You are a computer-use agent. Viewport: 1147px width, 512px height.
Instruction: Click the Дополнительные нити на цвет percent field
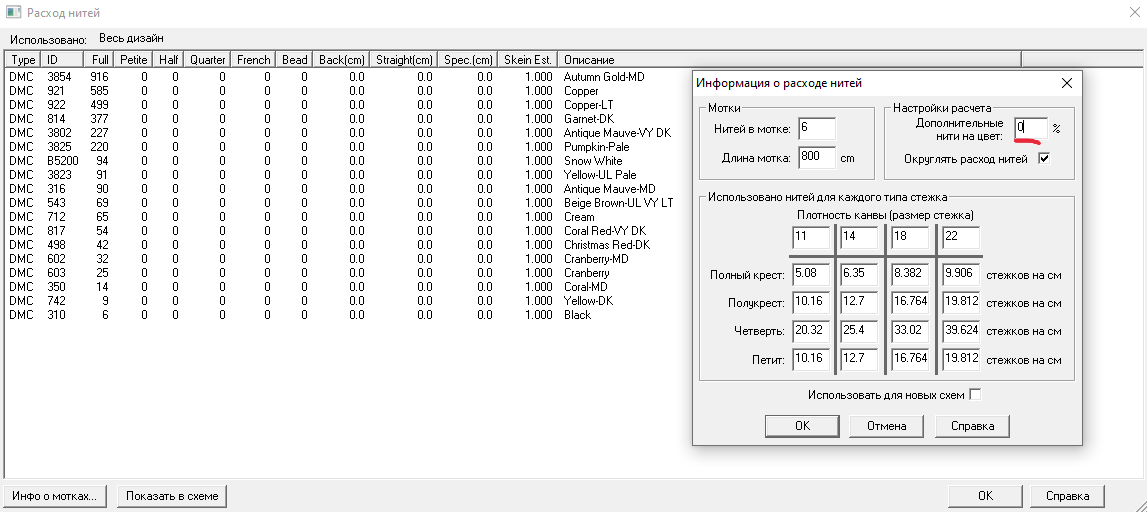(x=1031, y=128)
